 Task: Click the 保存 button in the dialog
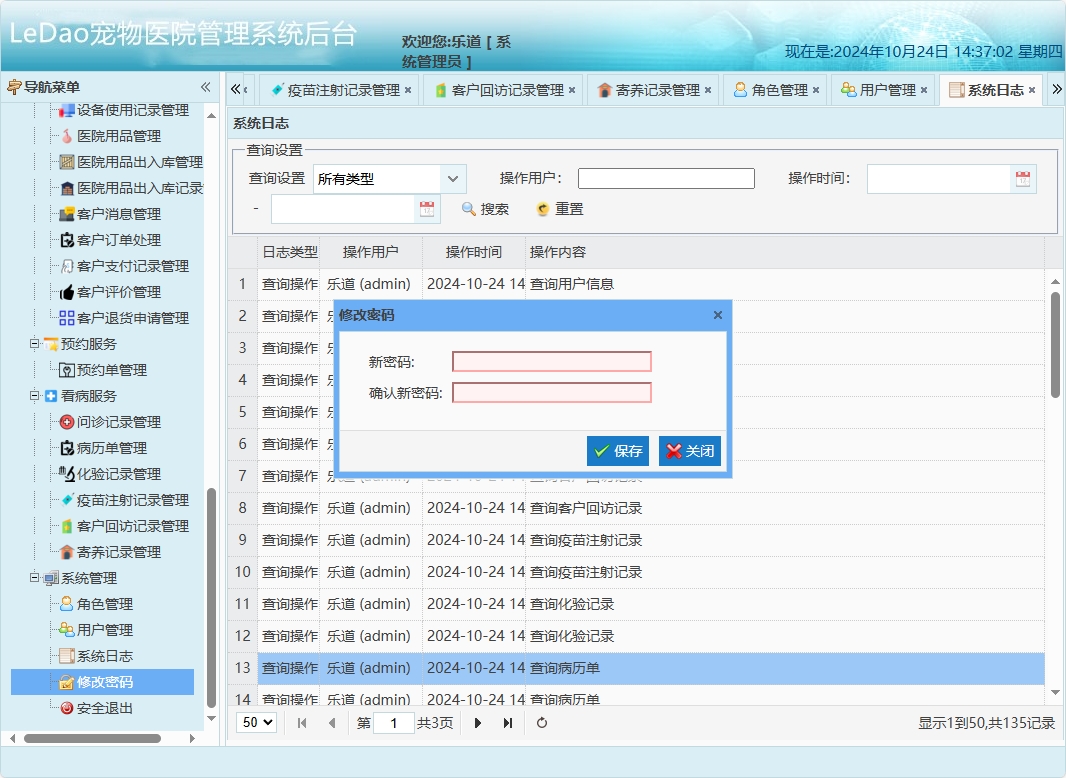click(x=617, y=451)
